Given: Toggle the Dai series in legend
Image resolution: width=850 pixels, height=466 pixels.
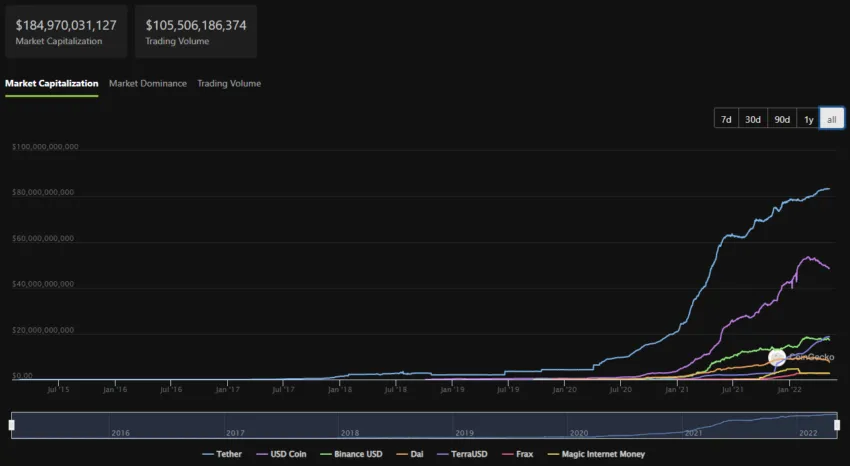Looking at the screenshot, I should (x=410, y=454).
